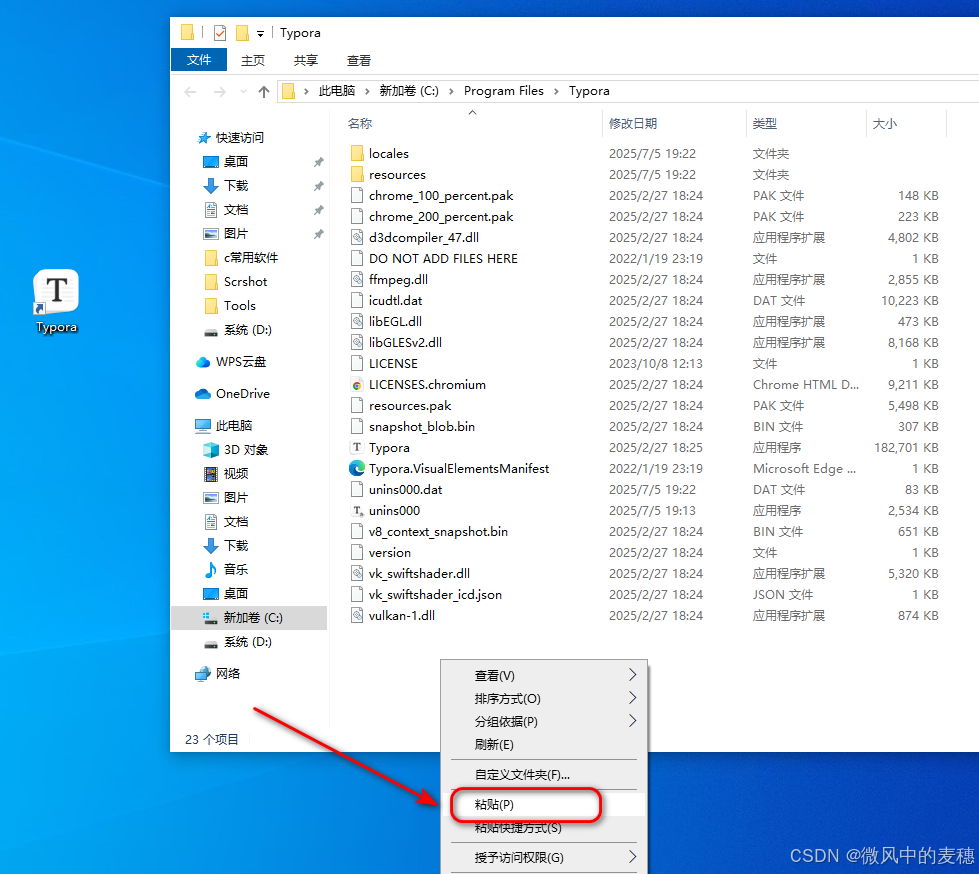Select the unins000 application file
Image resolution: width=979 pixels, height=874 pixels.
coord(386,511)
